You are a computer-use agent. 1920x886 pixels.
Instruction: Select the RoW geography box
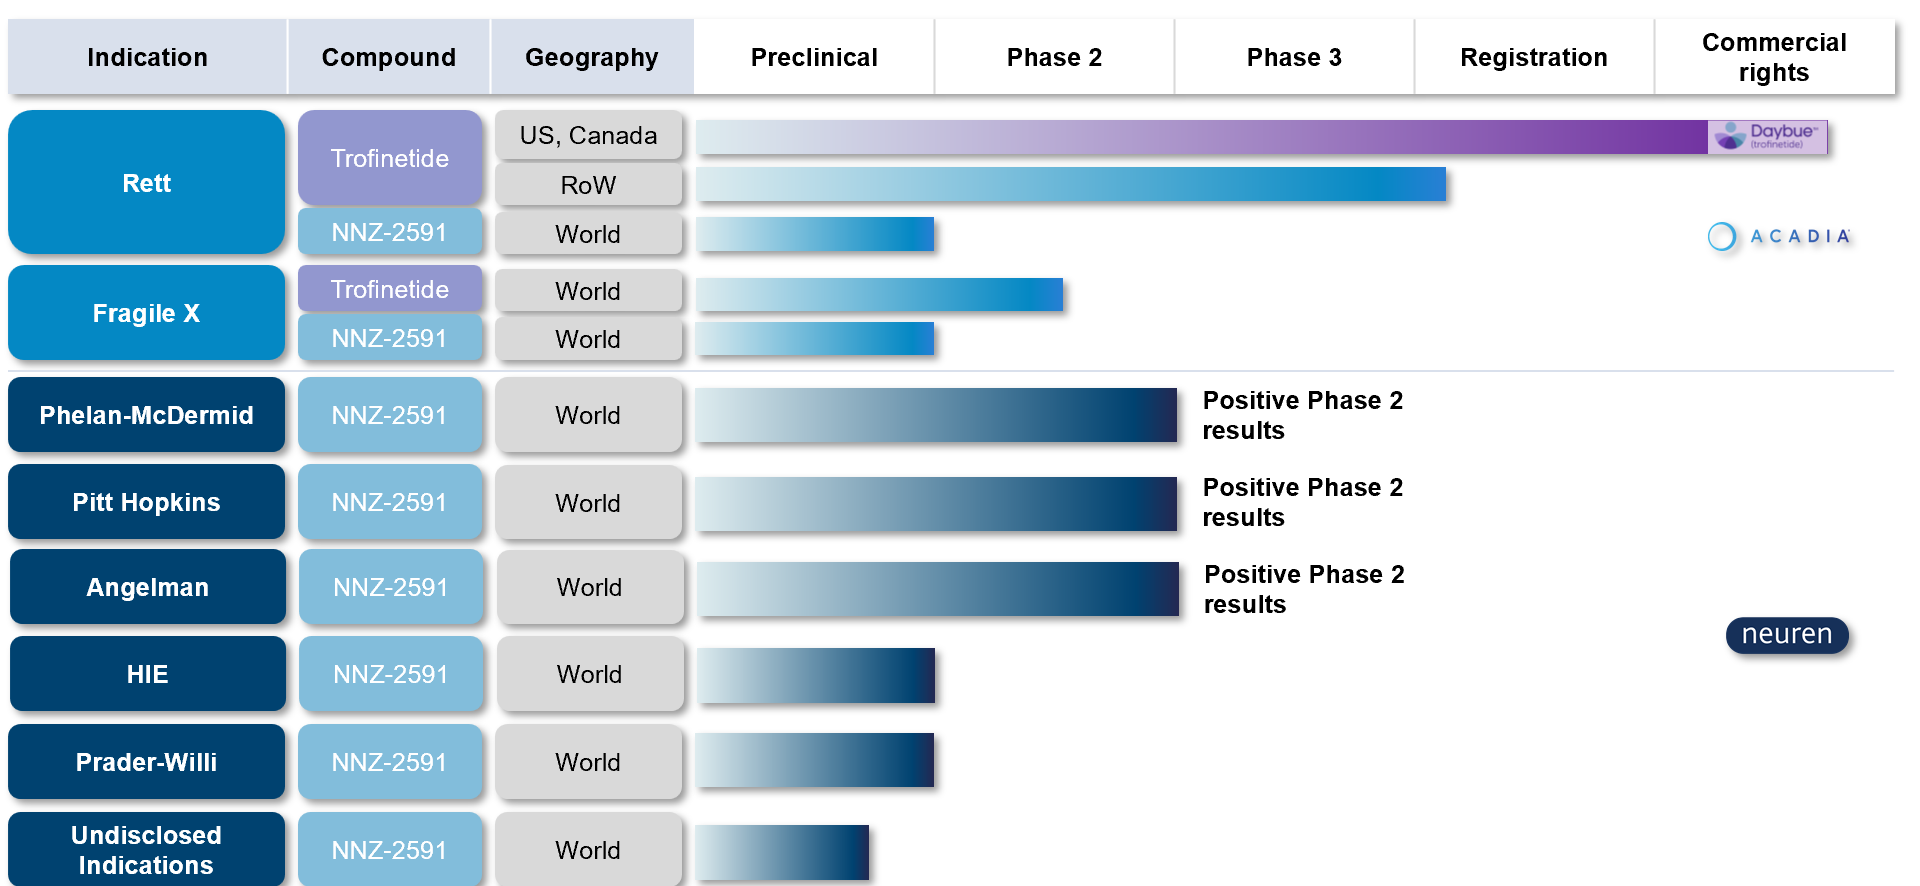pos(589,185)
